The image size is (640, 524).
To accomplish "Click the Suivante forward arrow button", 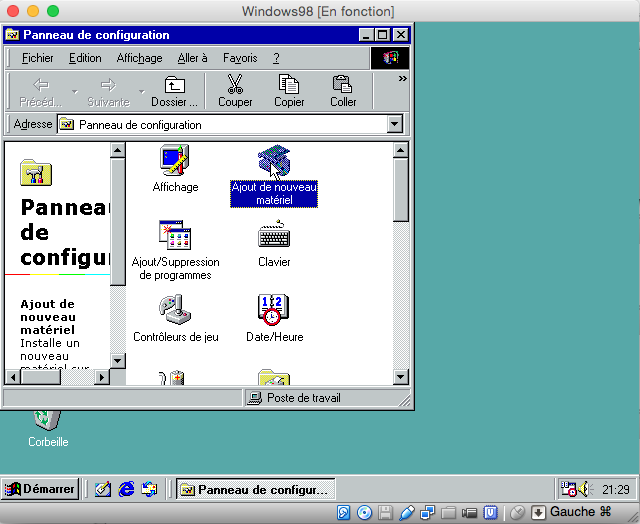I will point(108,91).
